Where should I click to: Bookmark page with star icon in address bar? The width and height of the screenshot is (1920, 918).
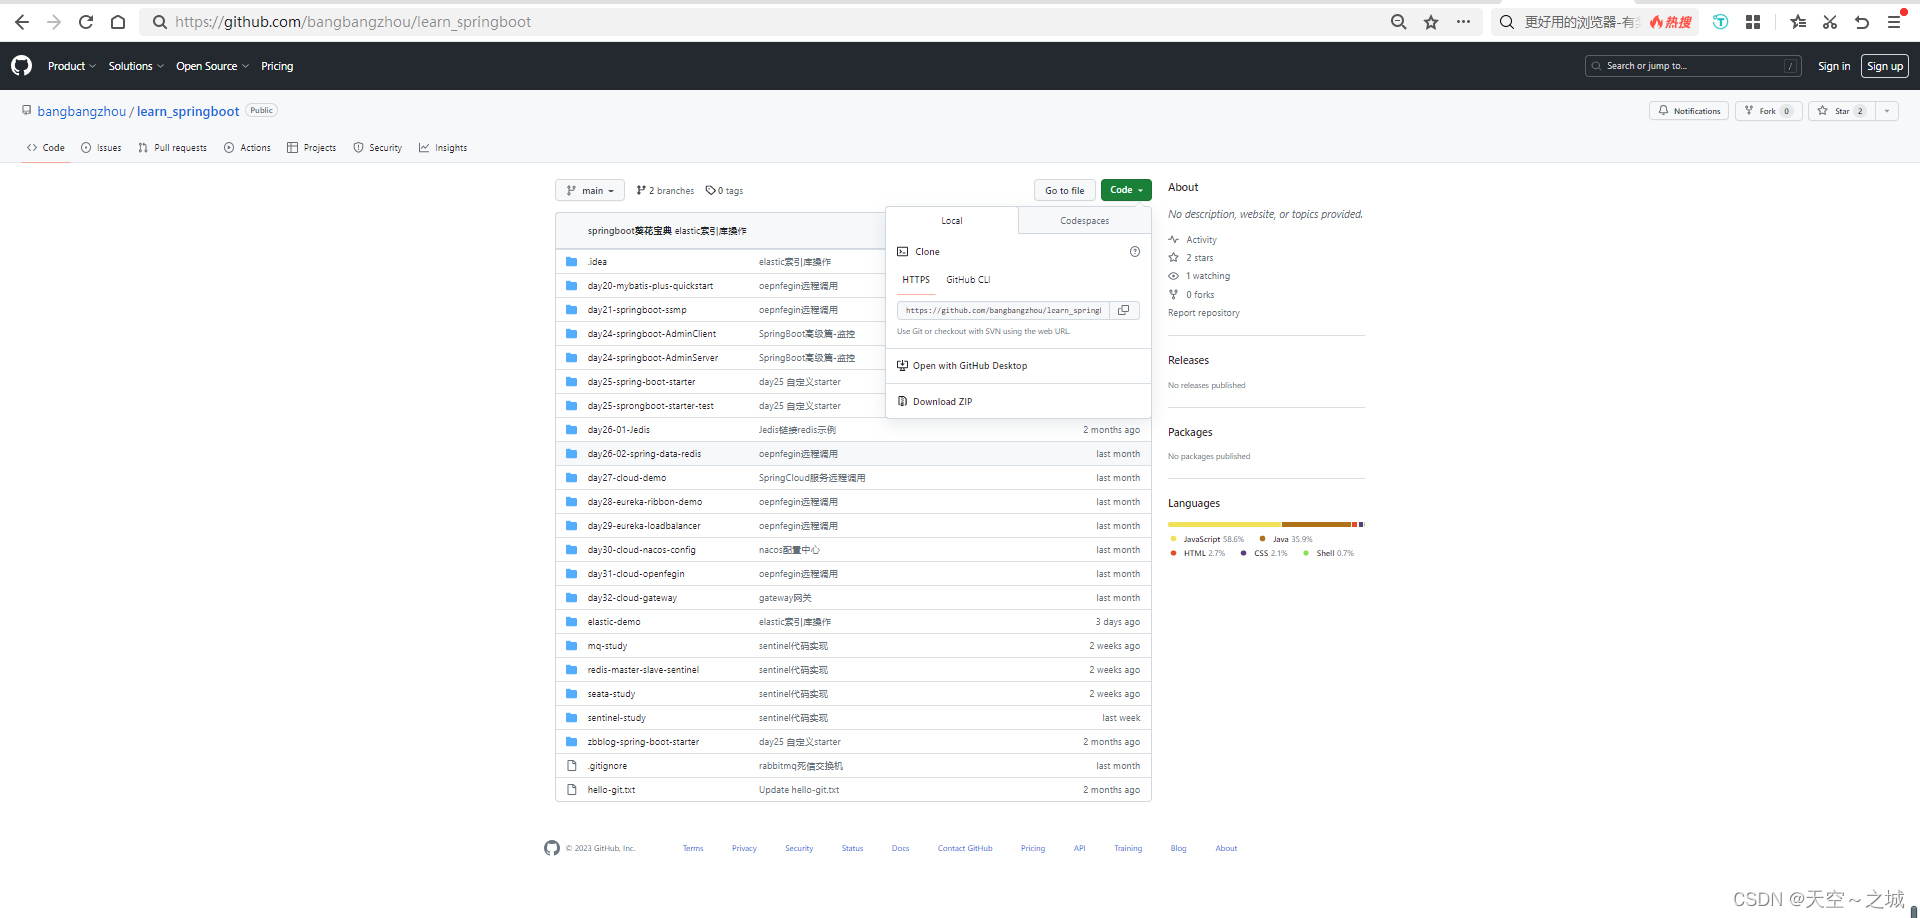[x=1431, y=22]
